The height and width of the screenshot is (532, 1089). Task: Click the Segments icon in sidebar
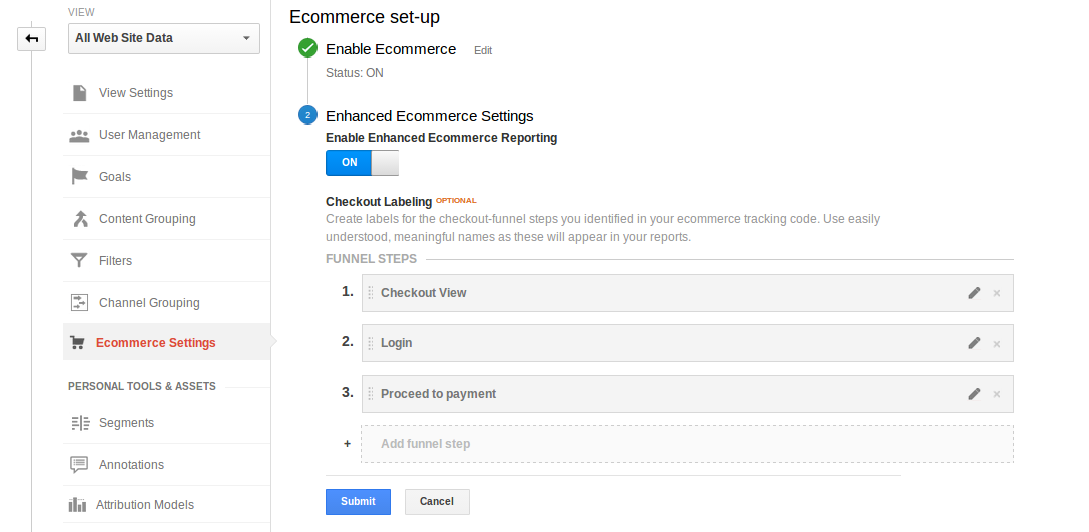point(80,423)
